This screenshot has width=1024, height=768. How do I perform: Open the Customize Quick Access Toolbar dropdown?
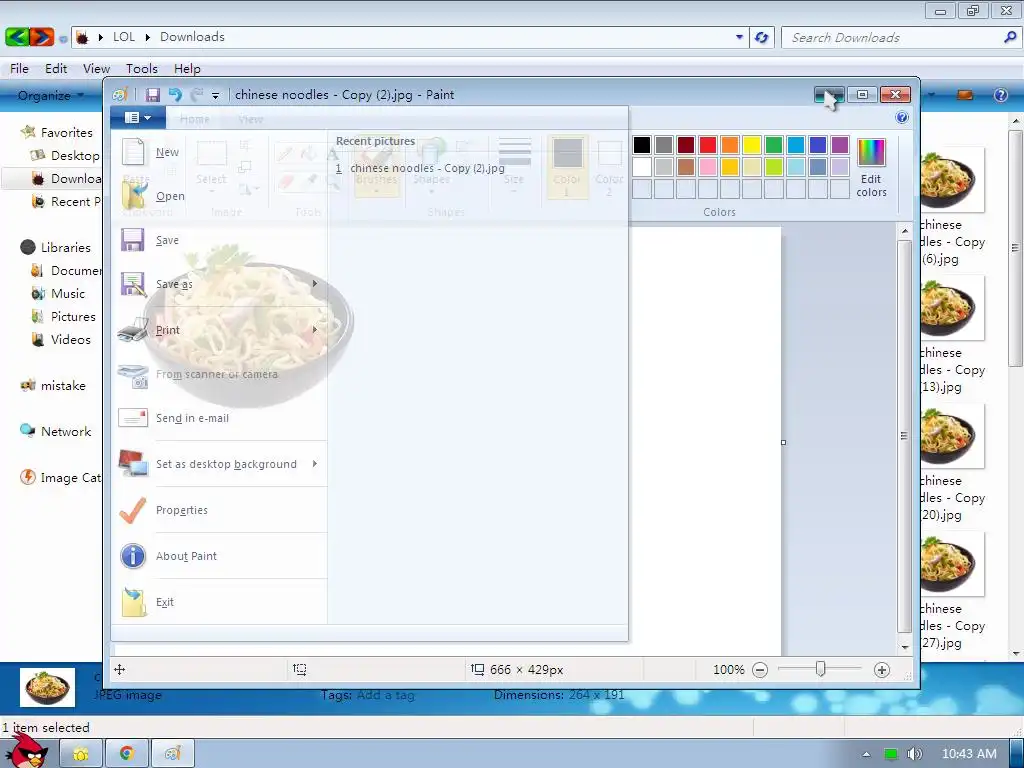tap(216, 96)
